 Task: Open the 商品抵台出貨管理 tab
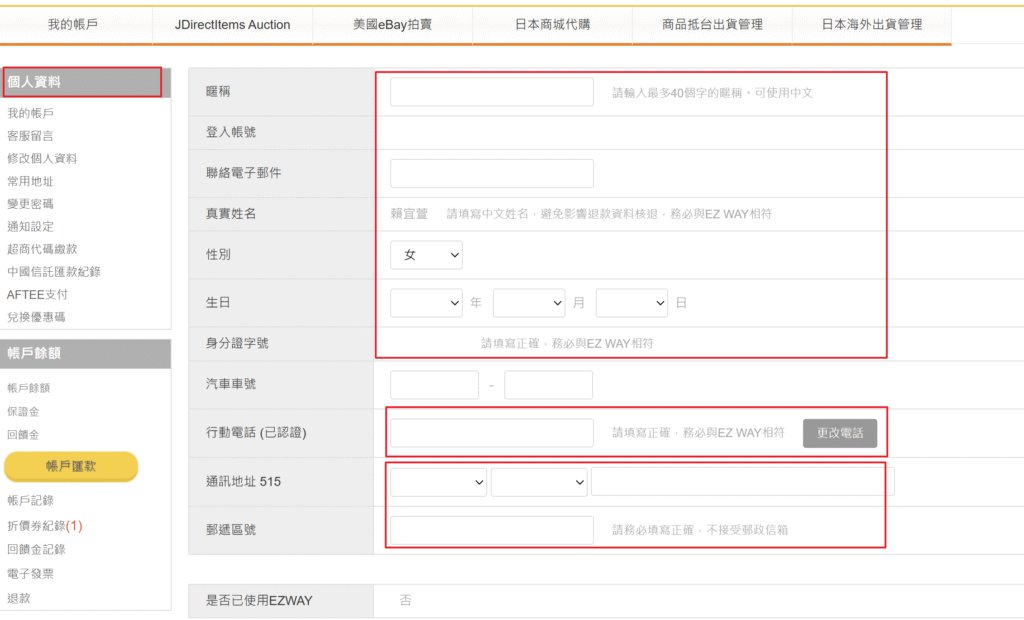click(712, 24)
